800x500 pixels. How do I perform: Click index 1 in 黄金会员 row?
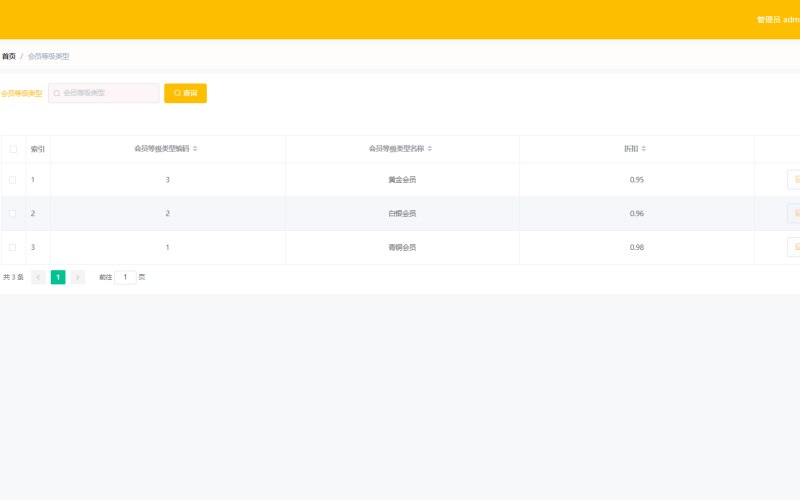click(x=33, y=180)
